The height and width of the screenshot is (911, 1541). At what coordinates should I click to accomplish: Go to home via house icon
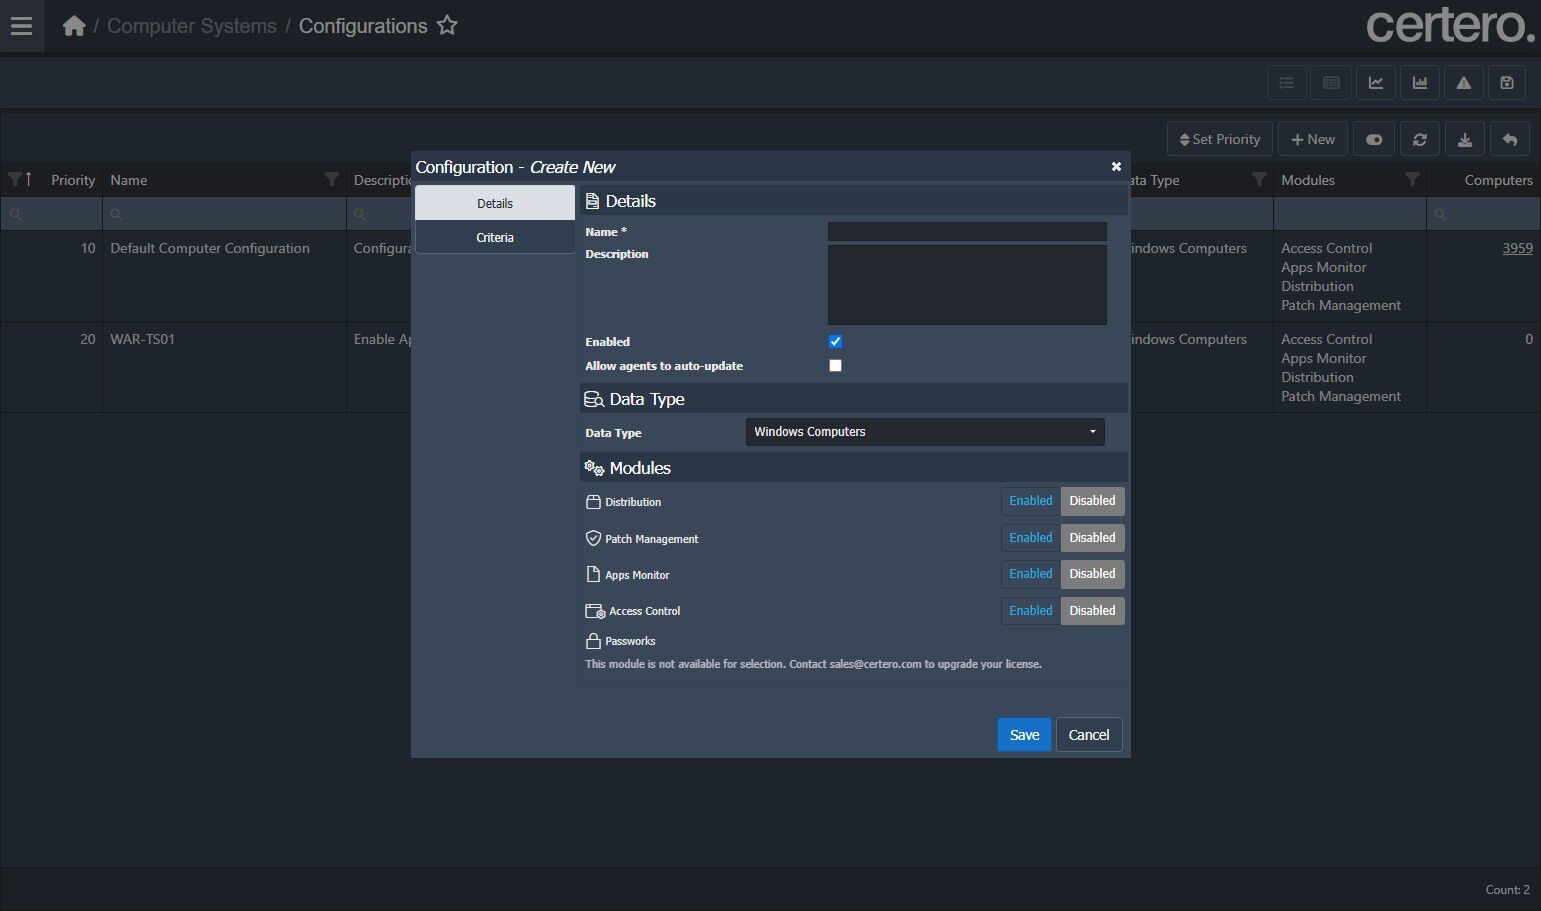point(74,26)
